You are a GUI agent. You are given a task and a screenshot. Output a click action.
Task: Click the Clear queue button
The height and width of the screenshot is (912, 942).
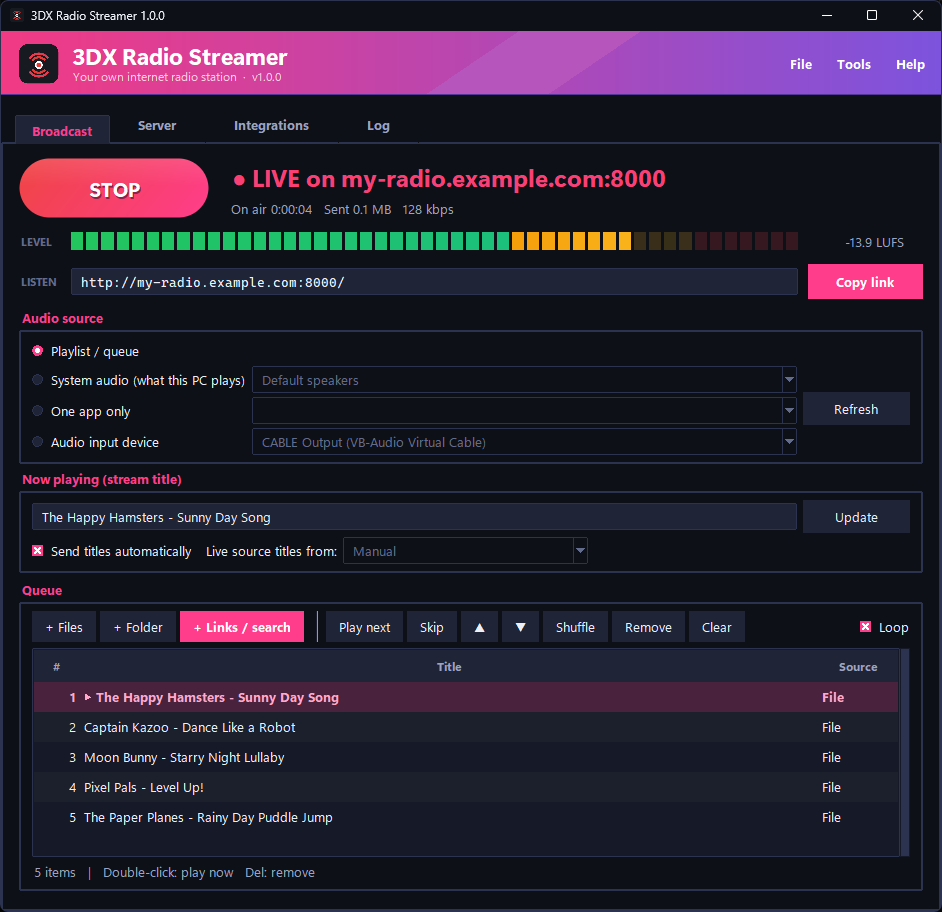[x=717, y=627]
